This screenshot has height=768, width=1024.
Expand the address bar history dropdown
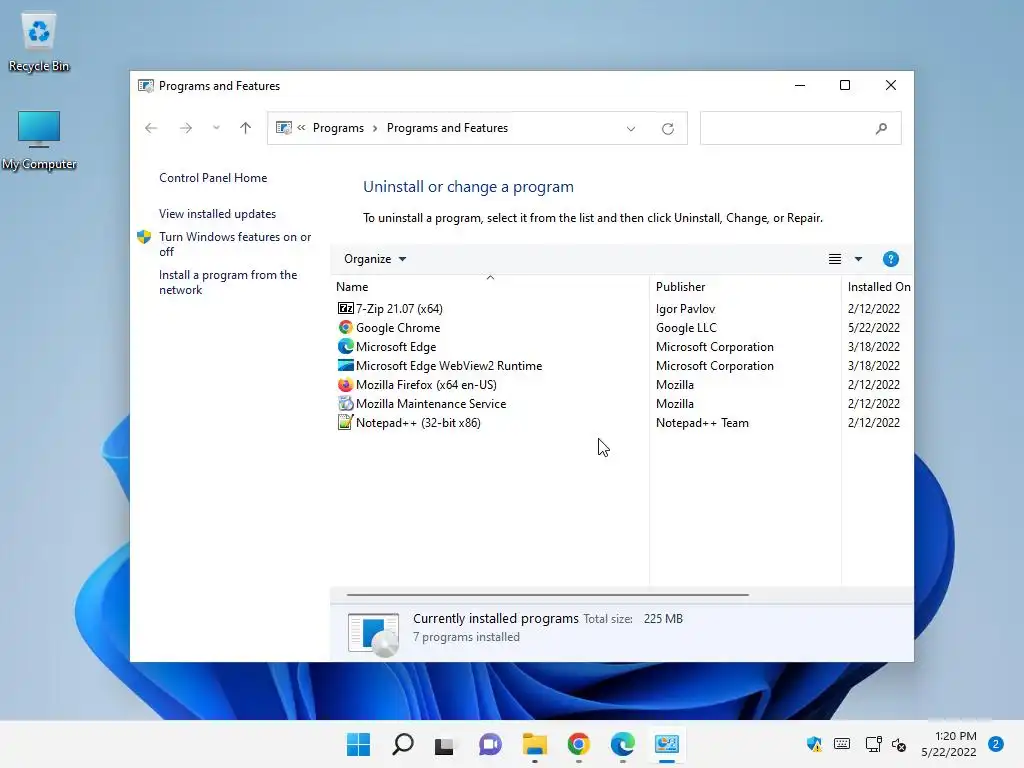point(631,129)
